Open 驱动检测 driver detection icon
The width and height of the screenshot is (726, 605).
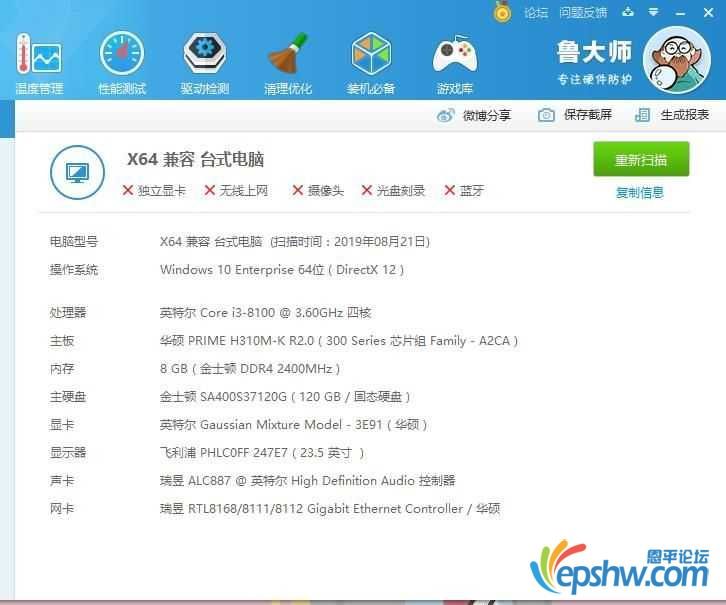point(205,62)
